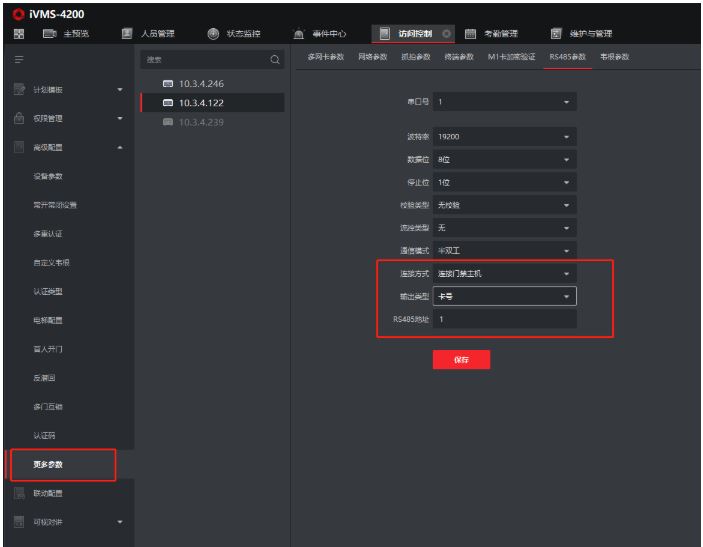Viewport: 703px width, 547px height.
Task: Collapse sidebar with the hamburger icon
Action: pos(19,60)
